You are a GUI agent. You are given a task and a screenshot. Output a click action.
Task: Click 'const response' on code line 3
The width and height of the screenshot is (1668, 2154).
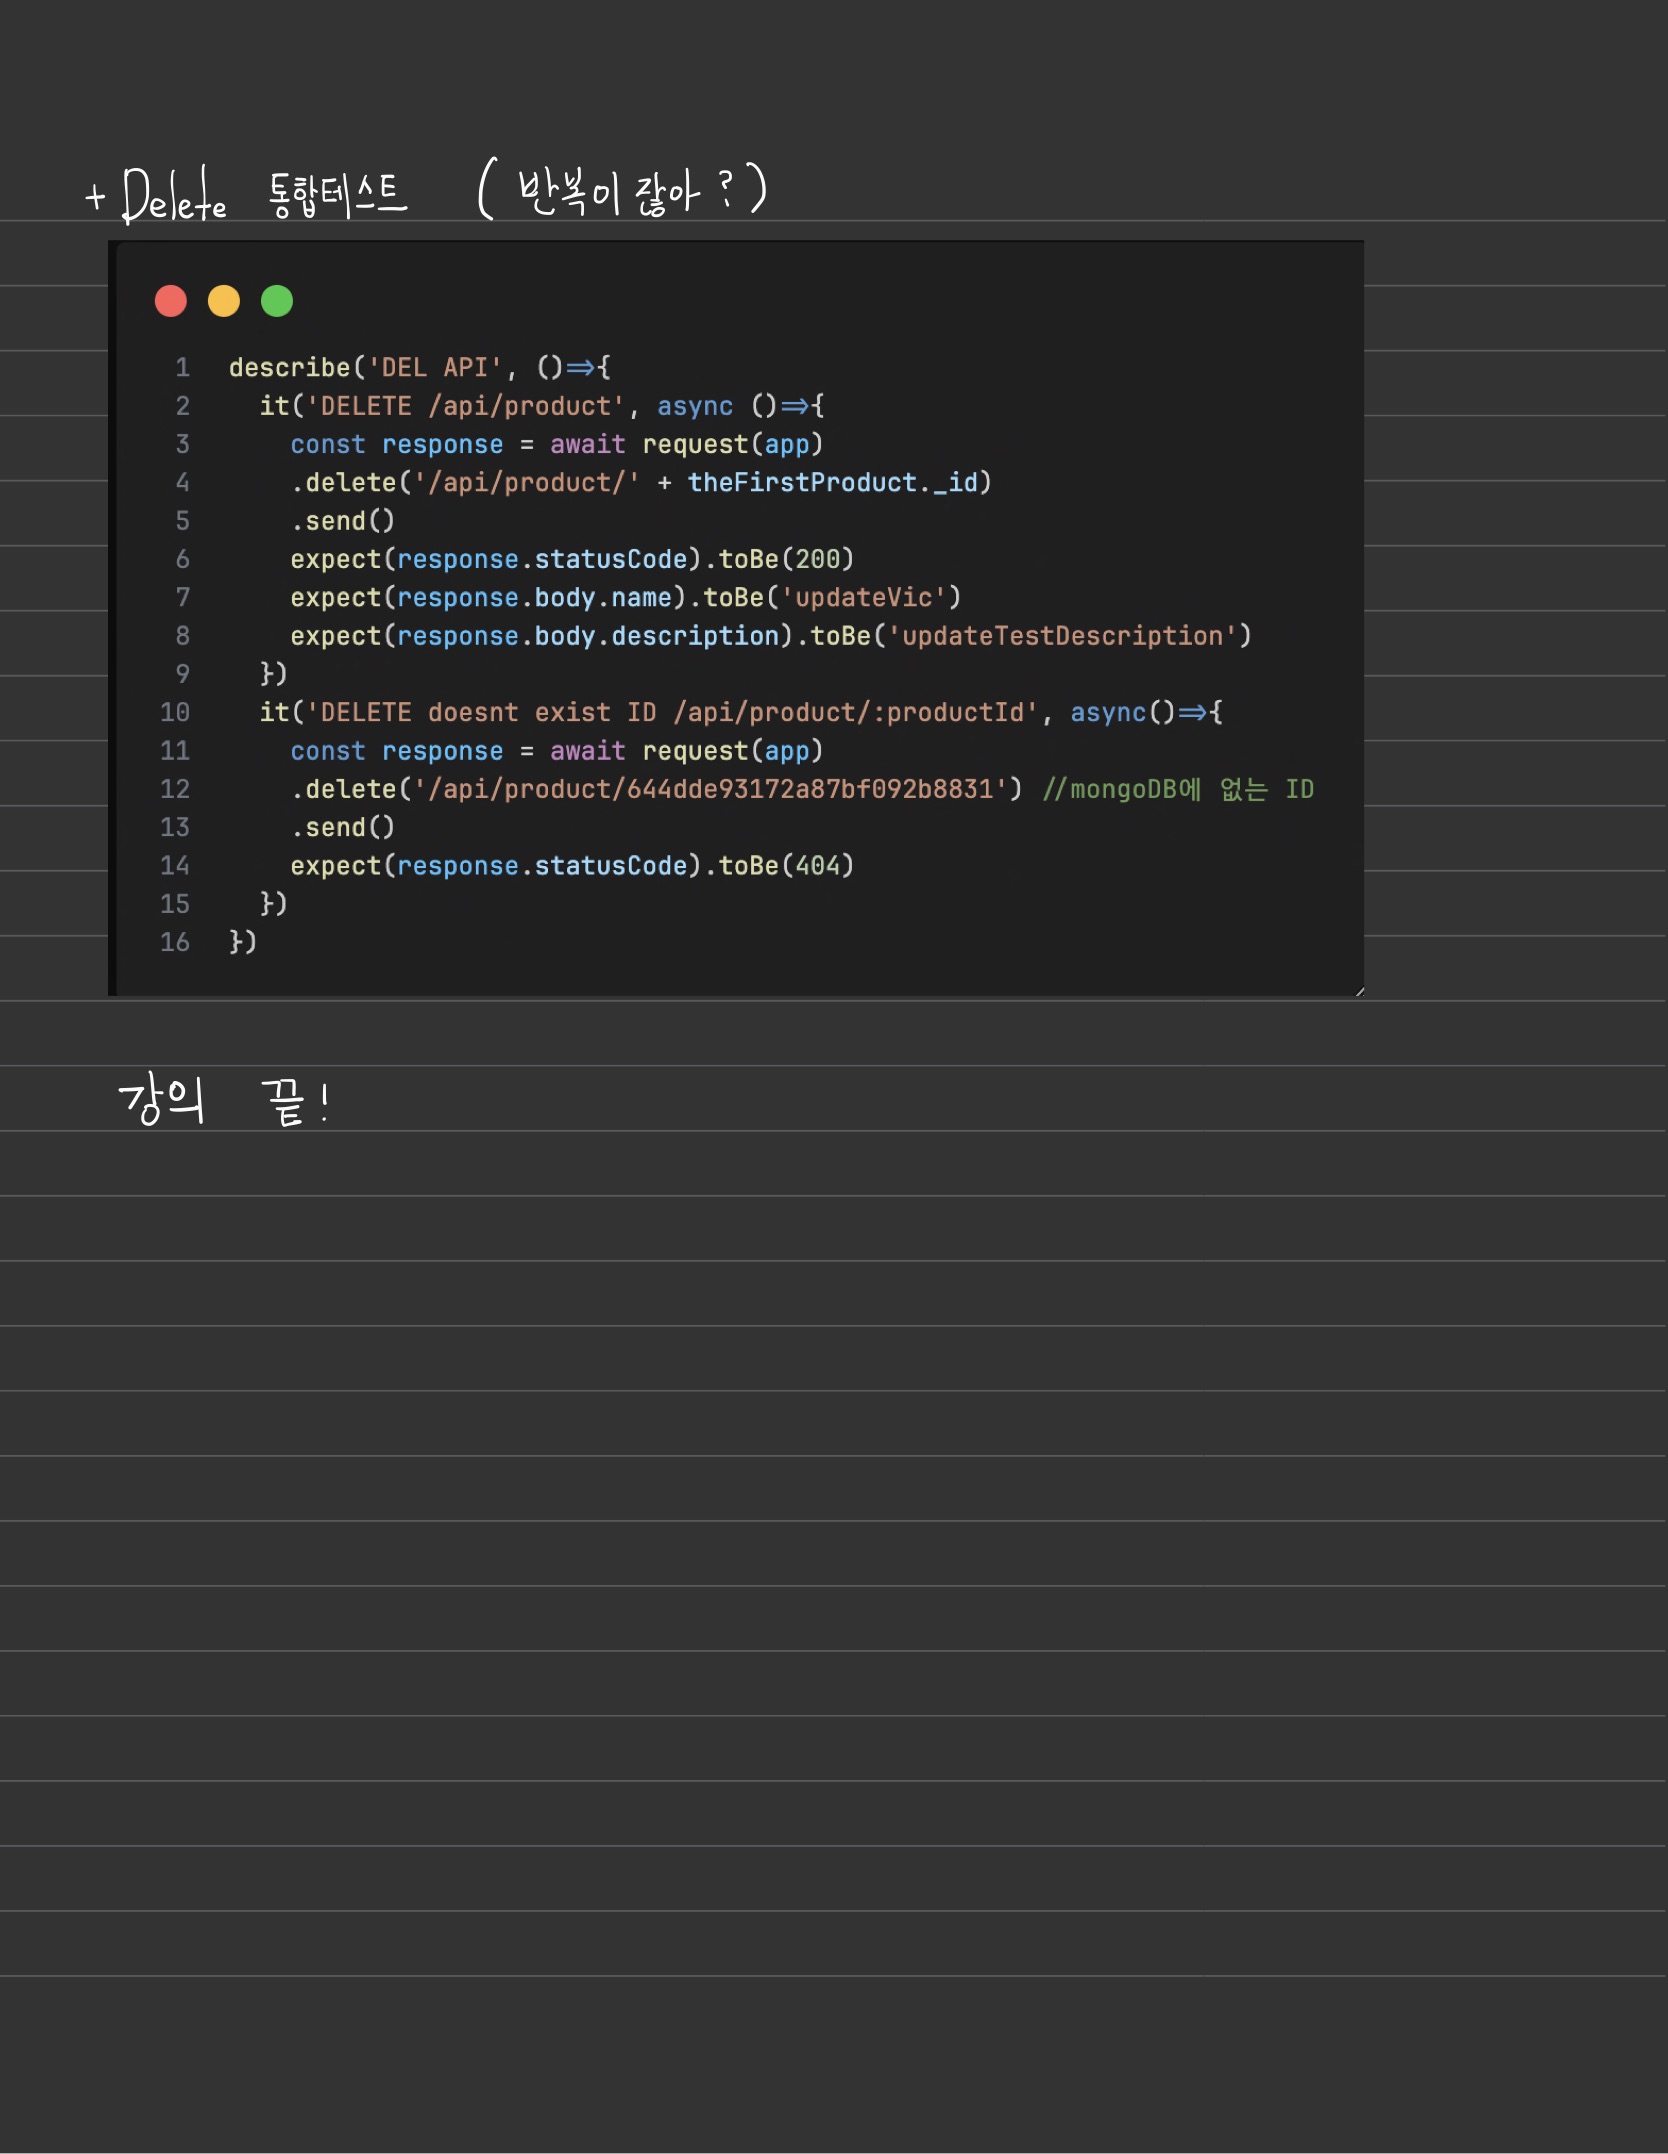coord(397,444)
